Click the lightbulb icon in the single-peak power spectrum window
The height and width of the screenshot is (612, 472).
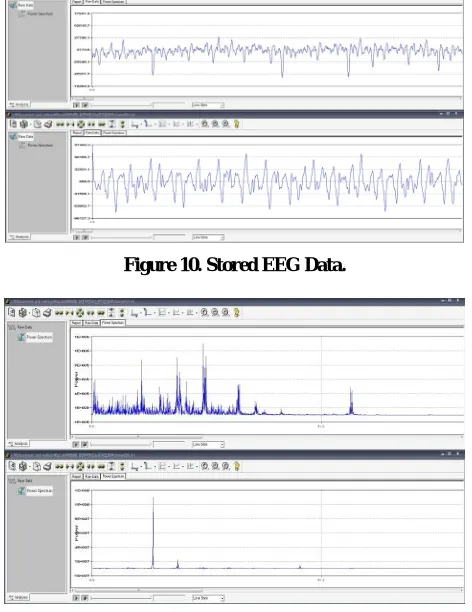pyautogui.click(x=236, y=466)
